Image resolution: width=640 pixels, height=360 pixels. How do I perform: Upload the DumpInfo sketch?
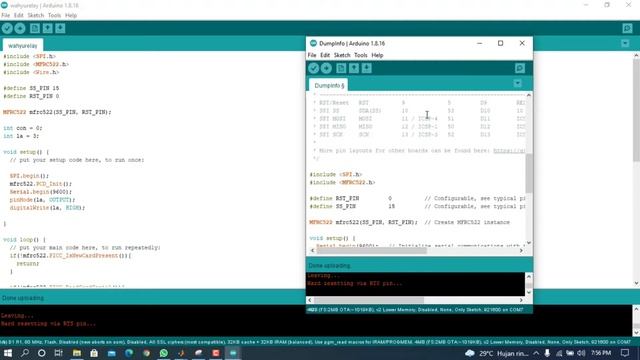[x=326, y=68]
